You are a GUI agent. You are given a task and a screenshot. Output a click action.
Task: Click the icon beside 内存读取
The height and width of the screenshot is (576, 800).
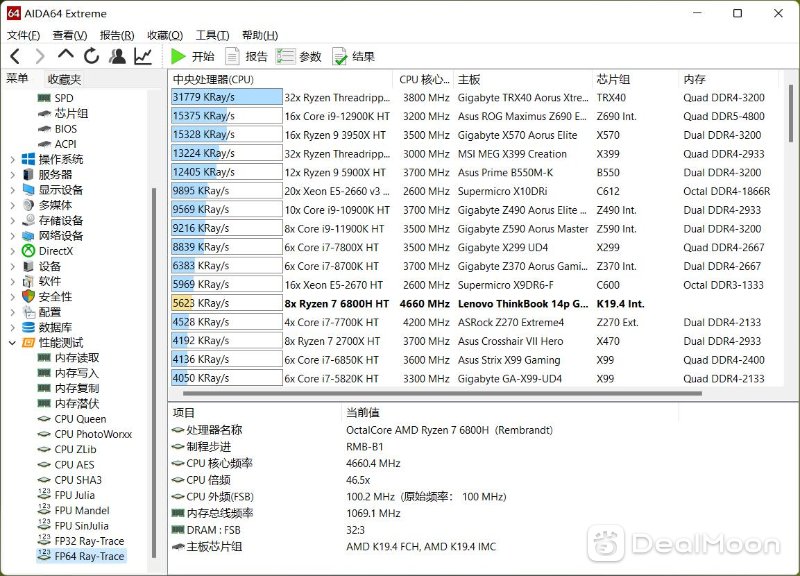point(44,358)
